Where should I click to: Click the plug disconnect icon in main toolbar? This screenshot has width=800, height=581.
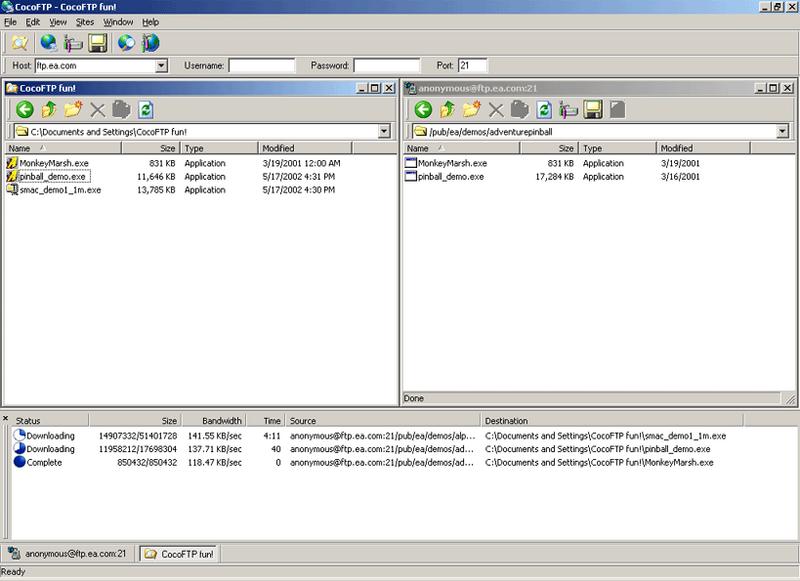tap(73, 43)
